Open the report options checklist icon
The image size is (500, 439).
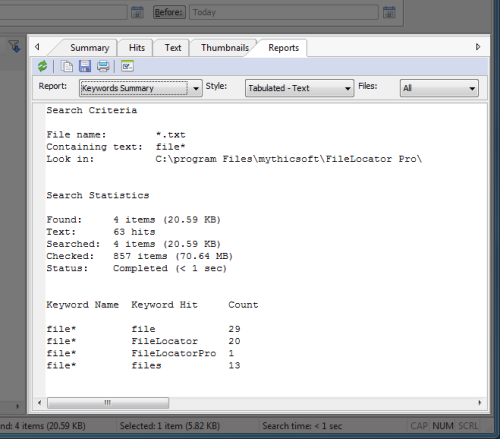coord(127,66)
